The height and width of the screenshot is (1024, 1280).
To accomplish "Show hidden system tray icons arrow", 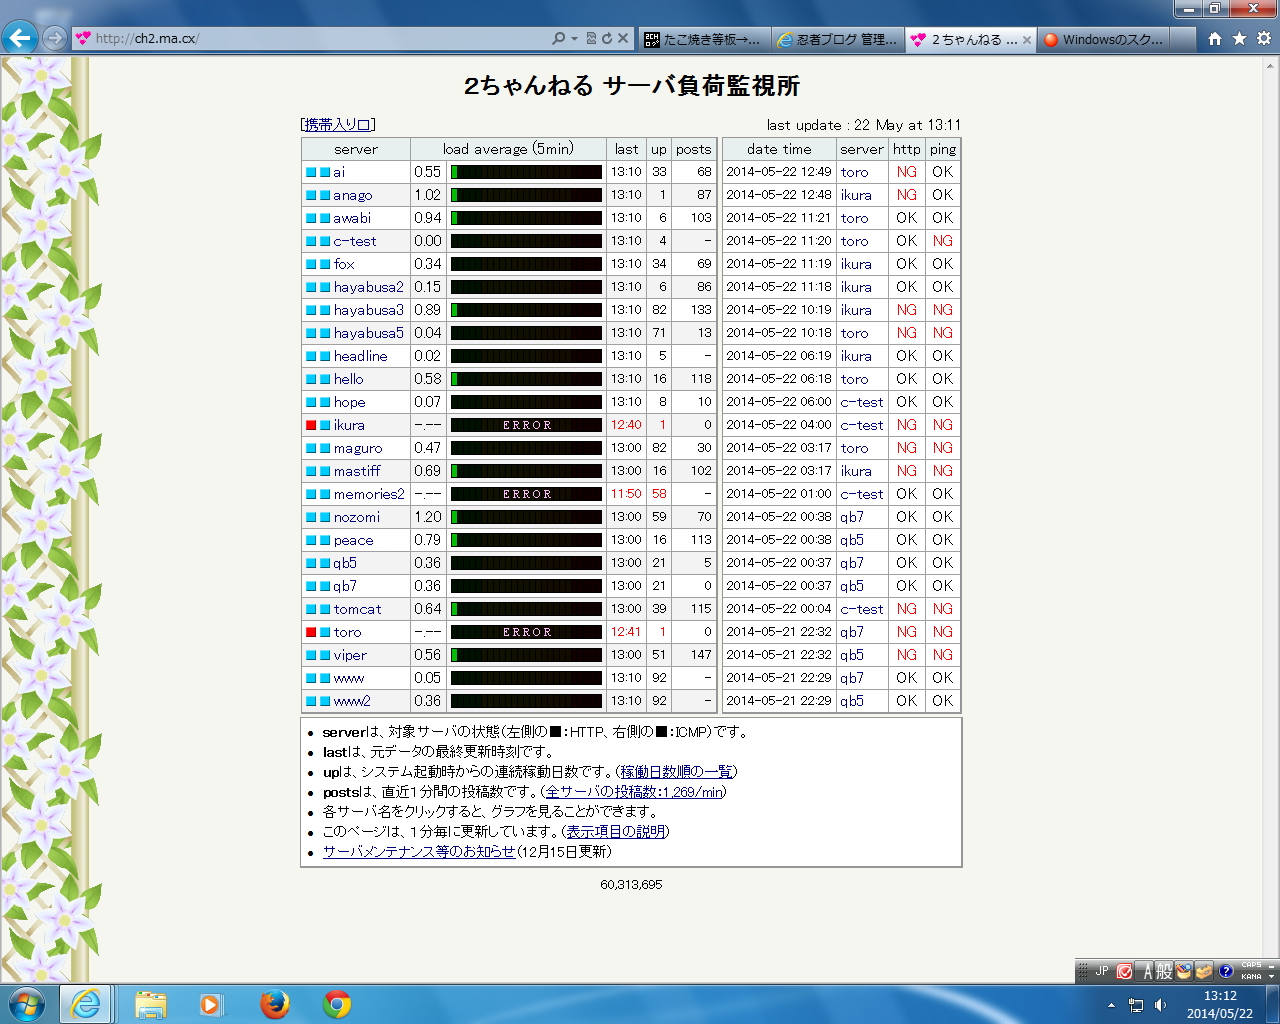I will pyautogui.click(x=1111, y=1005).
